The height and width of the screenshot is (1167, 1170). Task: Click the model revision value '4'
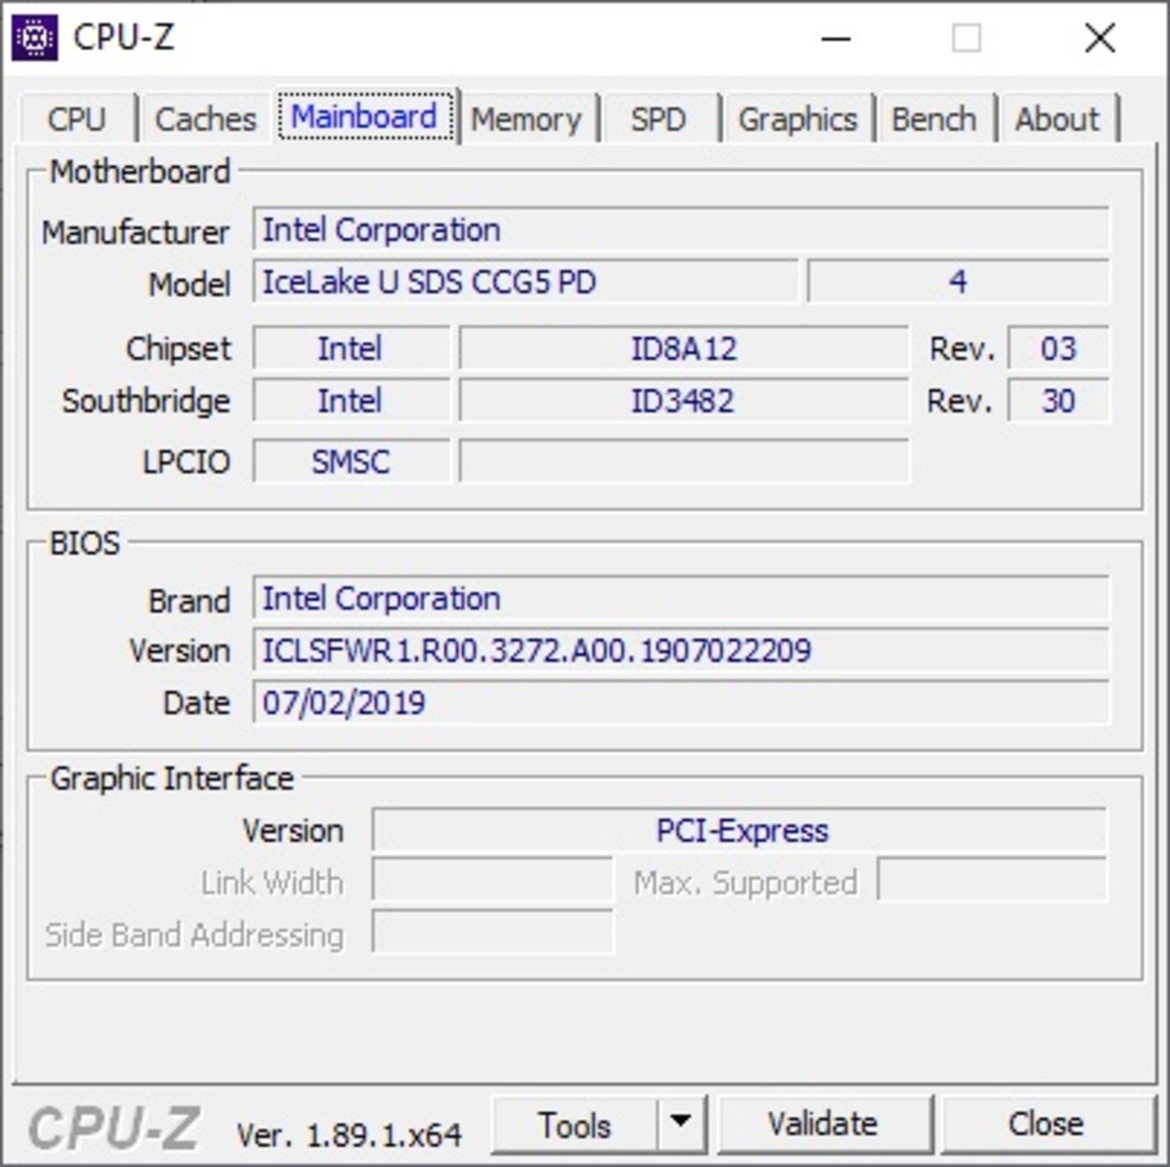[958, 281]
